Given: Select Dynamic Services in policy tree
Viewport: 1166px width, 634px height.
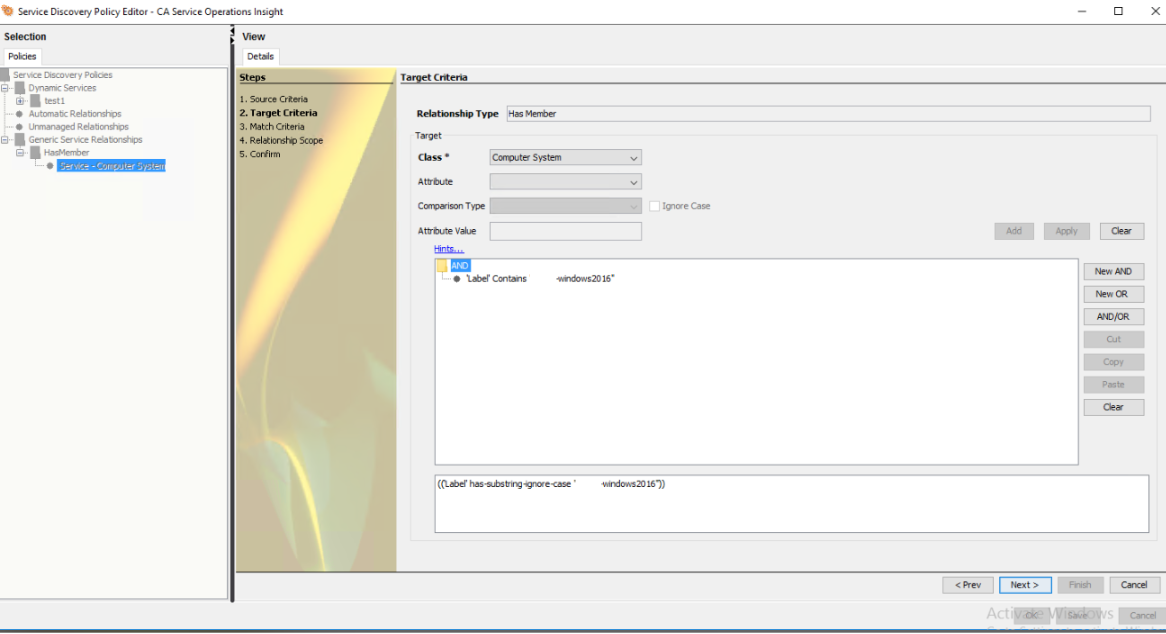Looking at the screenshot, I should [62, 88].
